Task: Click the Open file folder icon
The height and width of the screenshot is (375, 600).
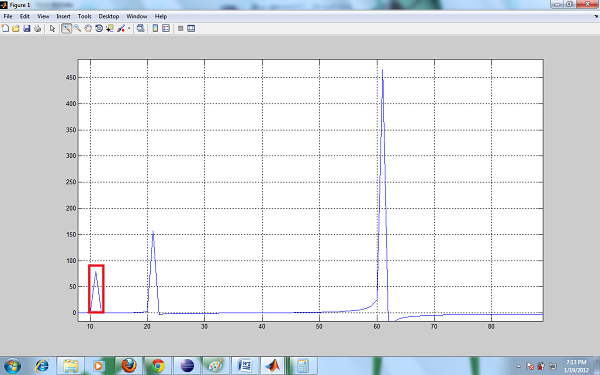Action: tap(16, 28)
